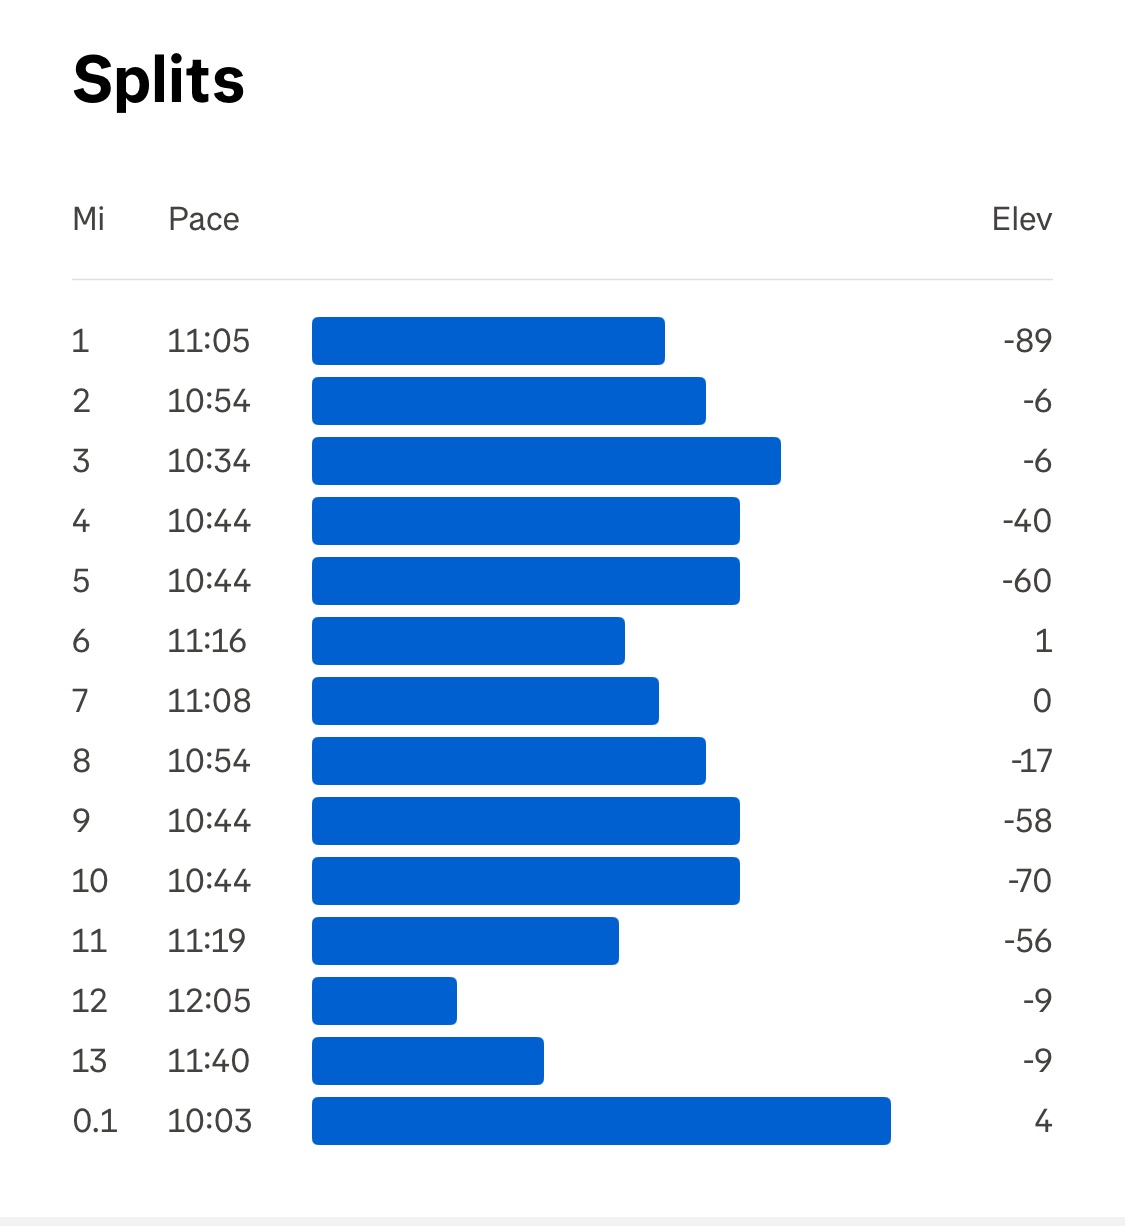Click the 10:34 pace value
Screen dimensions: 1125x1226
[x=208, y=461]
